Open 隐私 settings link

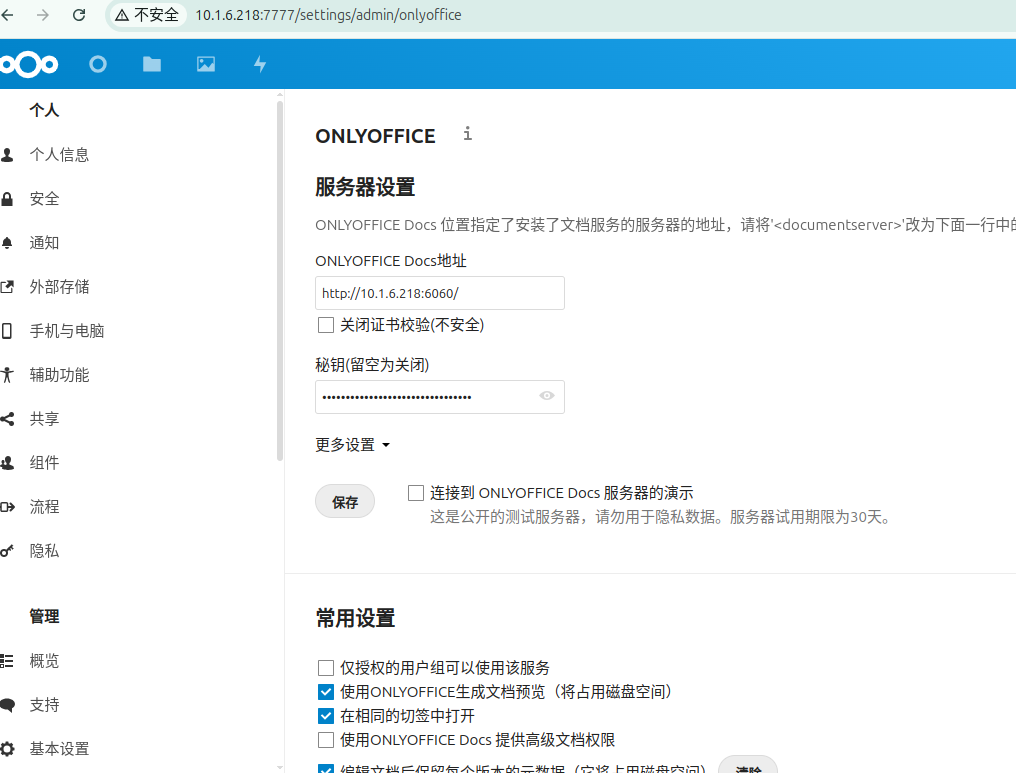44,551
